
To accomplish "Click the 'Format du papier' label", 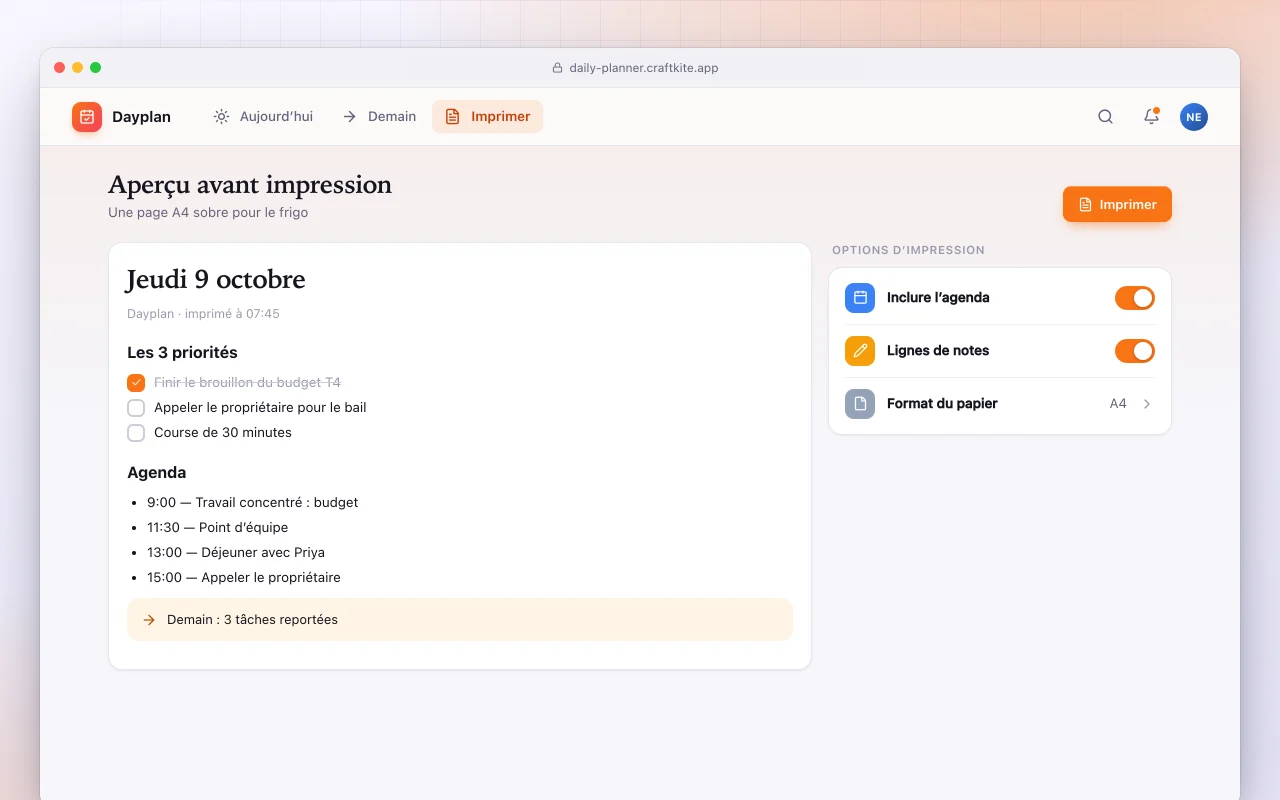I will [942, 404].
